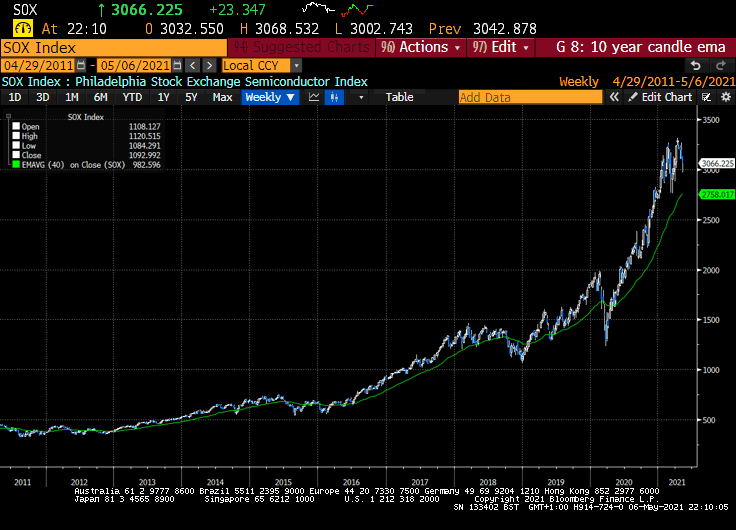Toggle the Open series checkbox
This screenshot has height=530, width=736.
(x=16, y=126)
